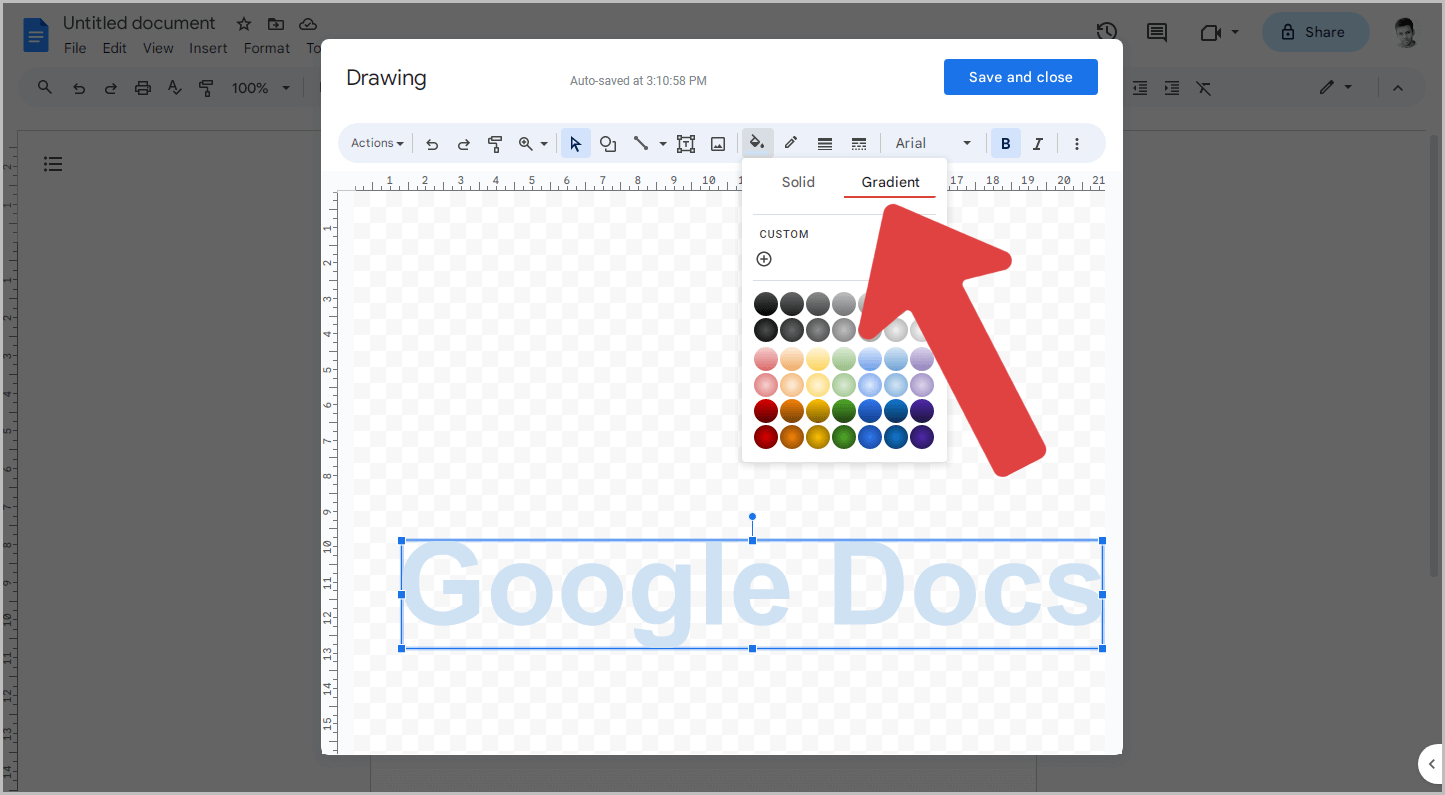The height and width of the screenshot is (795, 1445).
Task: Pick the Line tool
Action: (x=641, y=144)
